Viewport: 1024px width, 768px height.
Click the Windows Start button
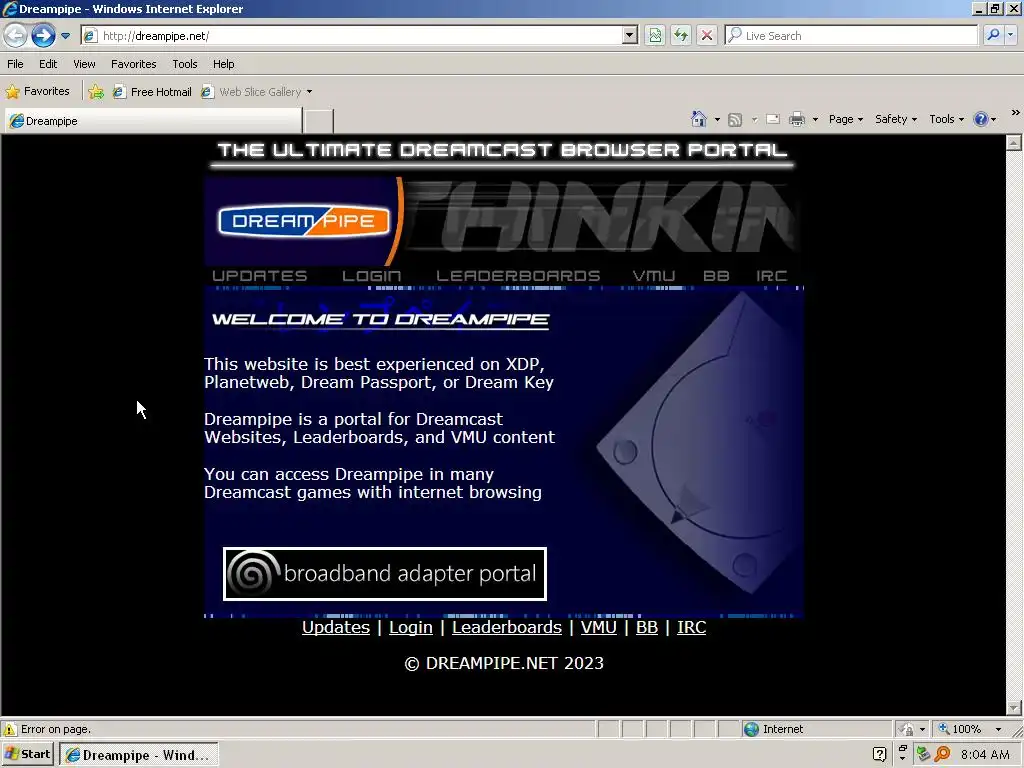(x=27, y=754)
